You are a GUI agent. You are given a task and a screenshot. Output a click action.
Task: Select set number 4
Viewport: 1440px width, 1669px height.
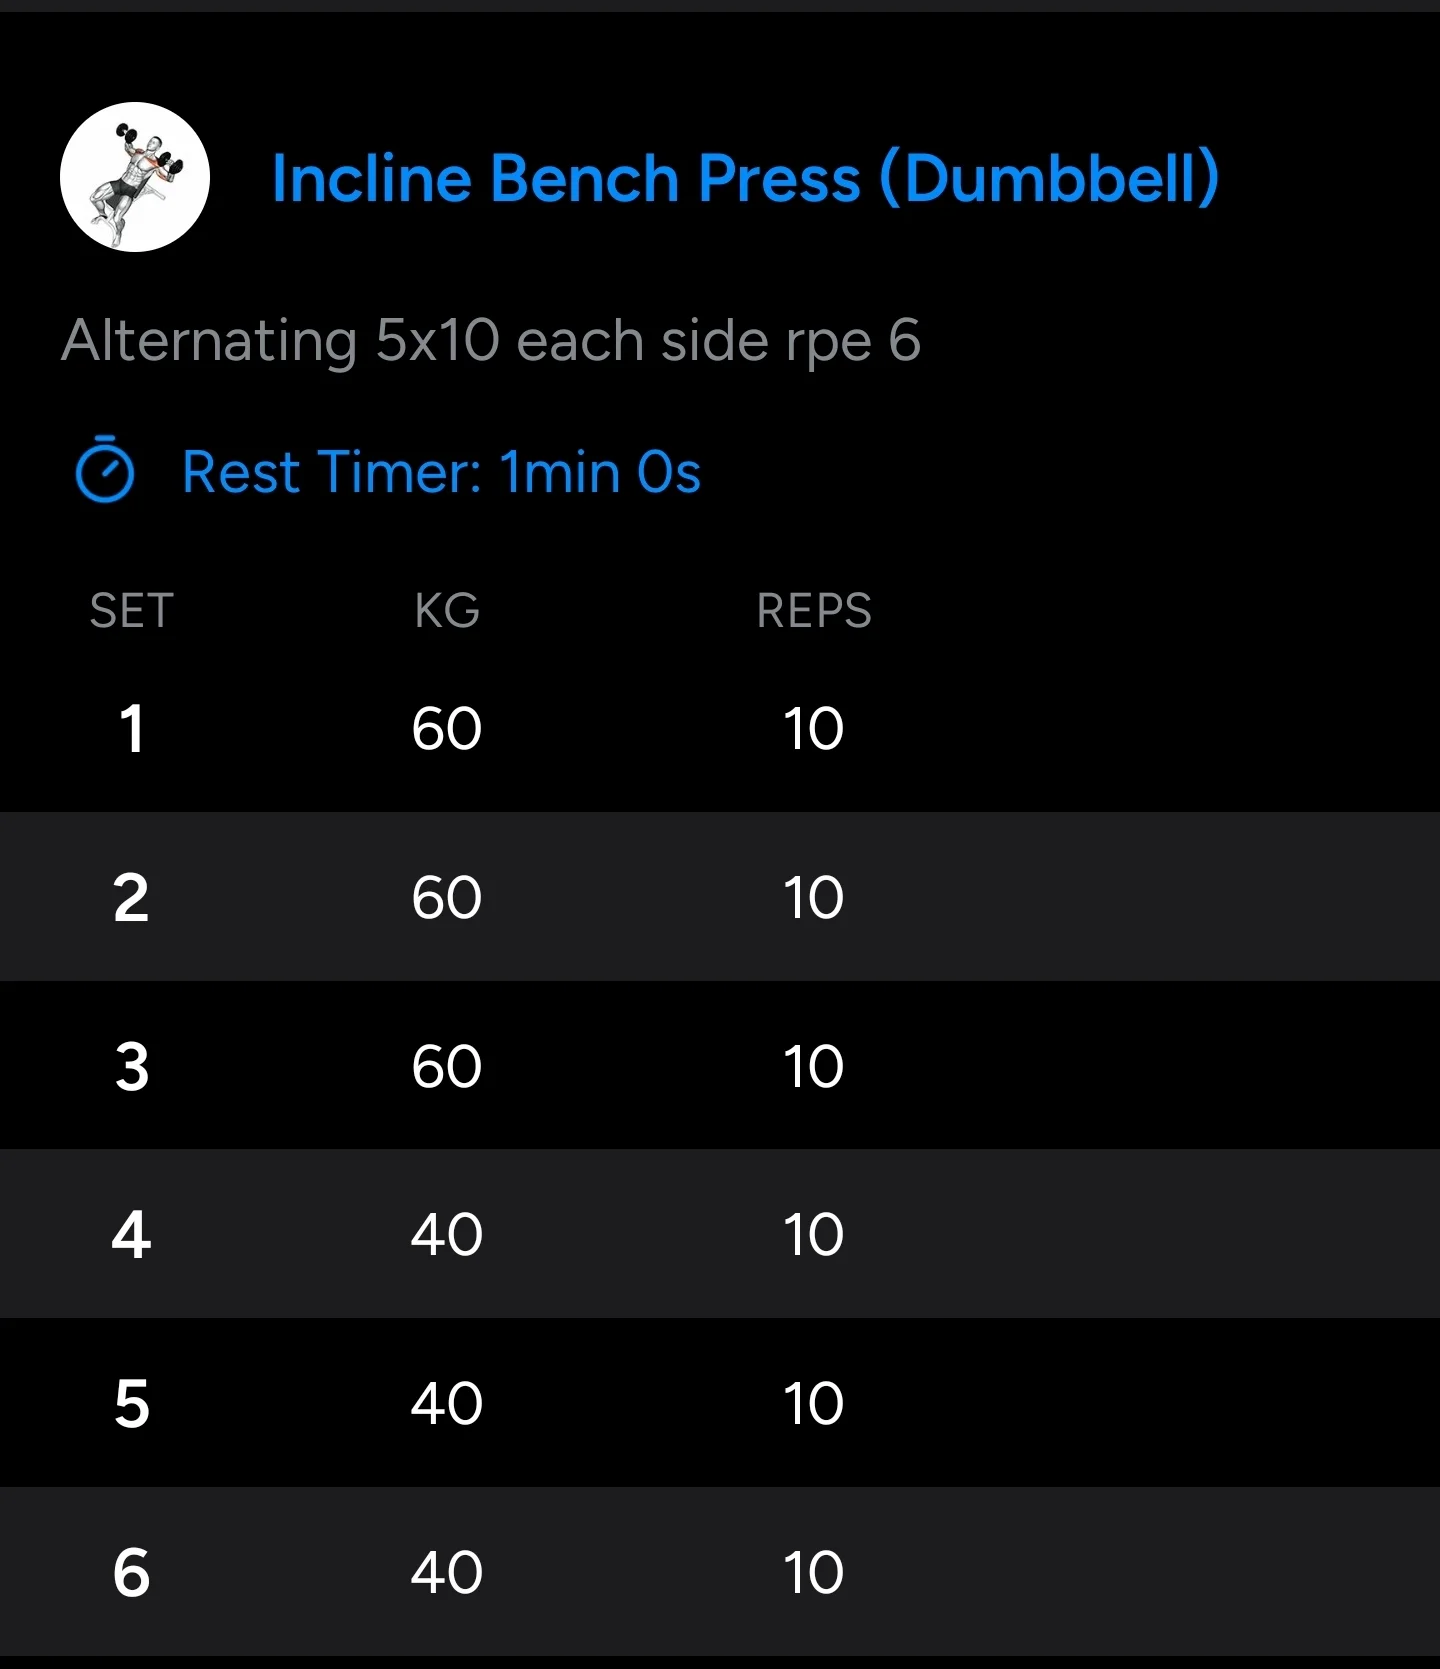[131, 1235]
